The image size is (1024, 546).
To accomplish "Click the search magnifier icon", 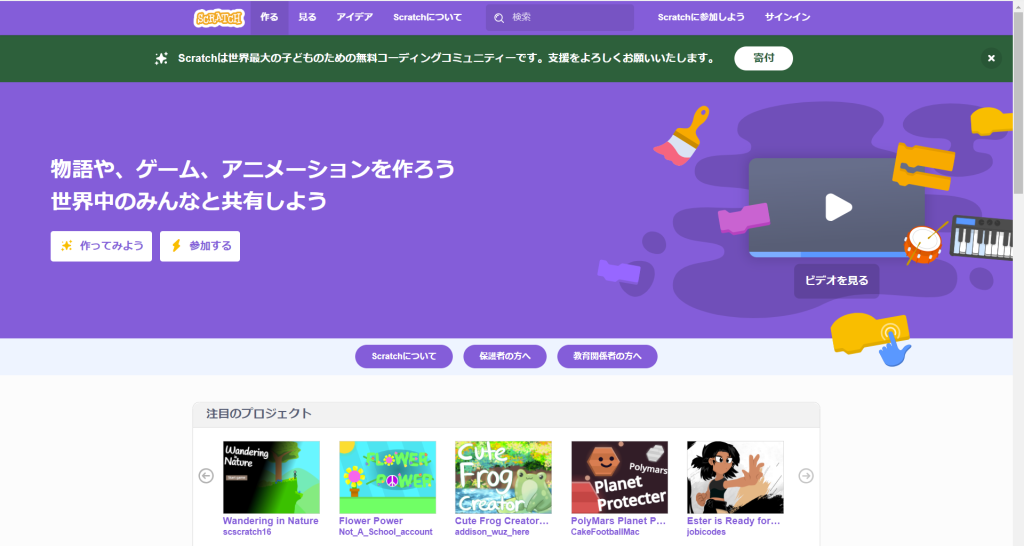I will click(499, 18).
